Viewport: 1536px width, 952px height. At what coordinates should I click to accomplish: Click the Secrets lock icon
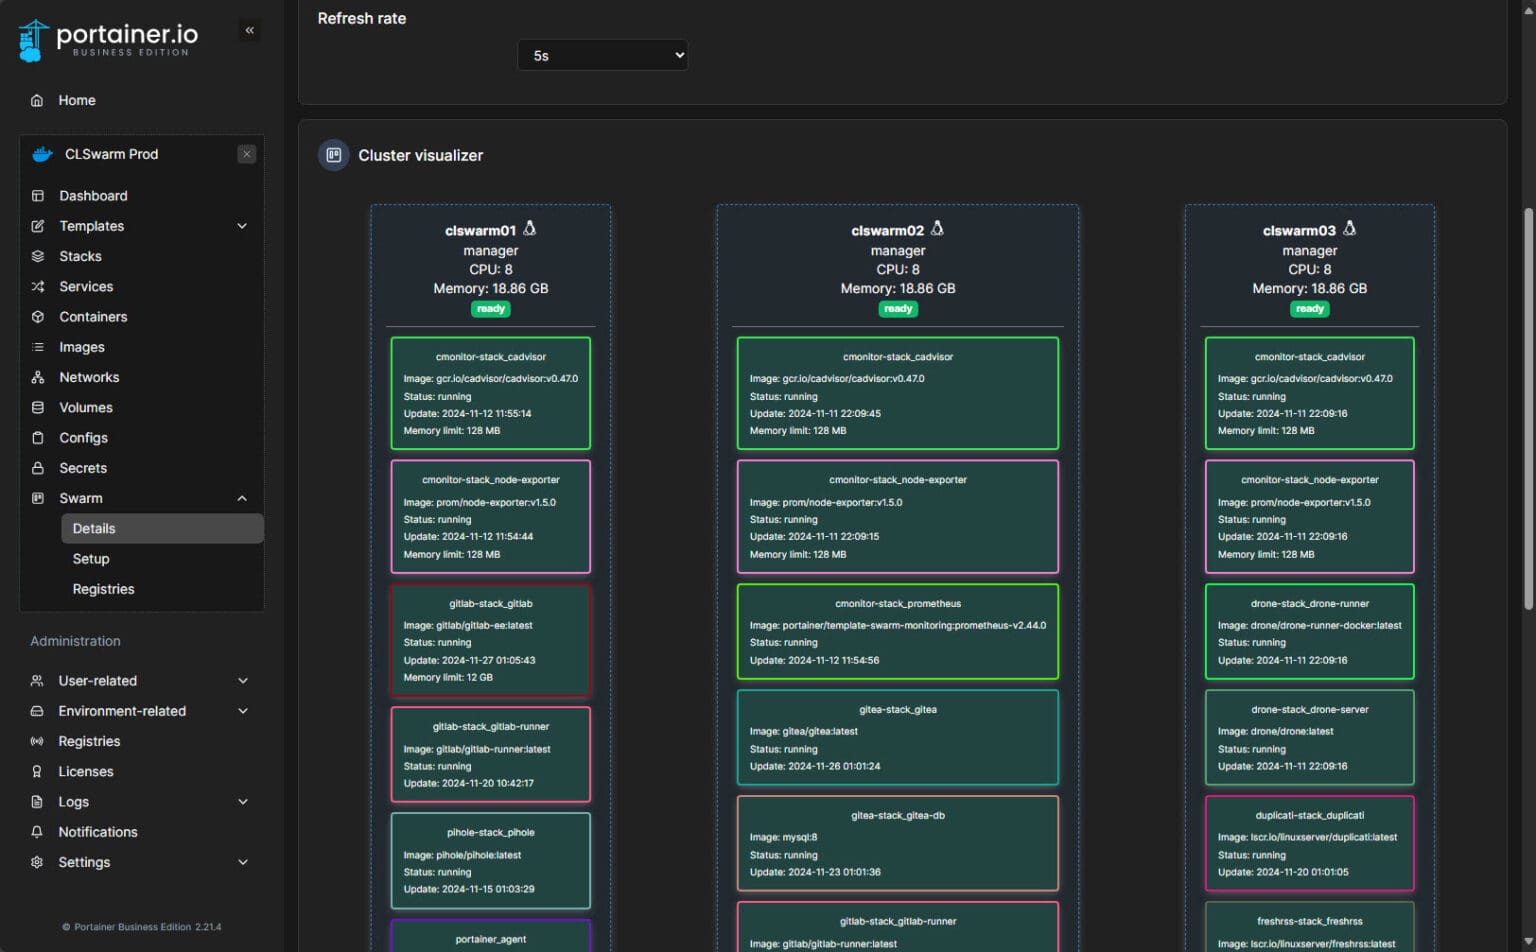pyautogui.click(x=38, y=468)
